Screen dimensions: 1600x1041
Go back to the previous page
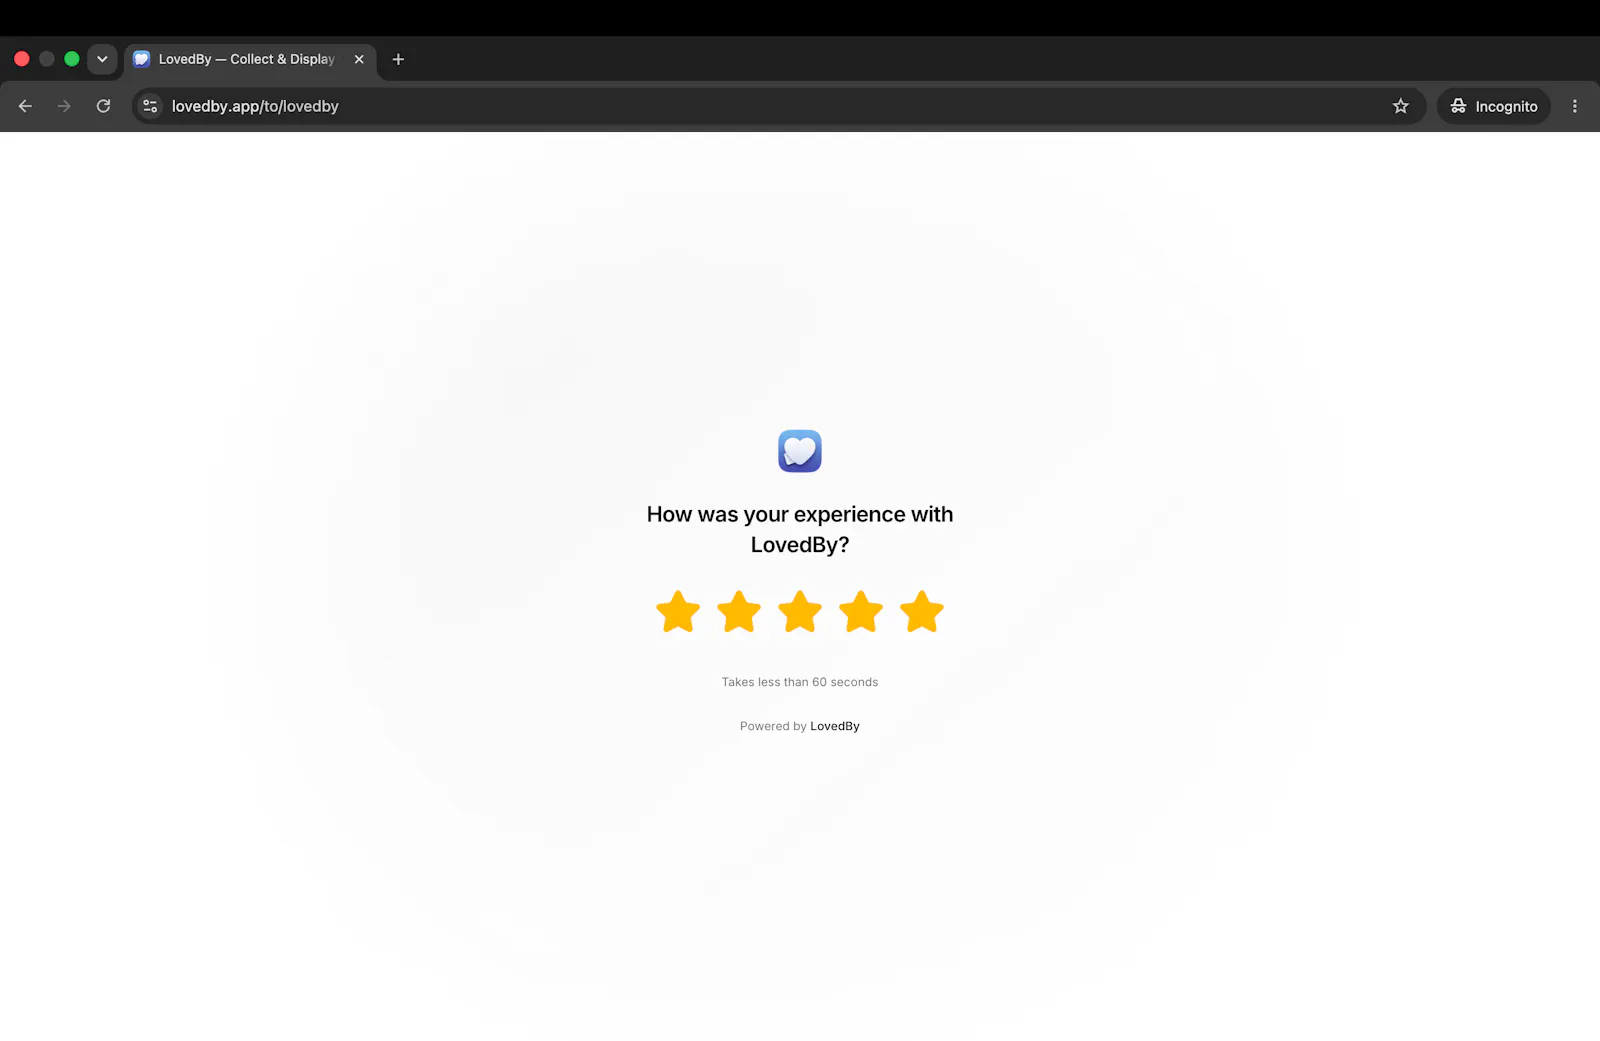pyautogui.click(x=25, y=106)
